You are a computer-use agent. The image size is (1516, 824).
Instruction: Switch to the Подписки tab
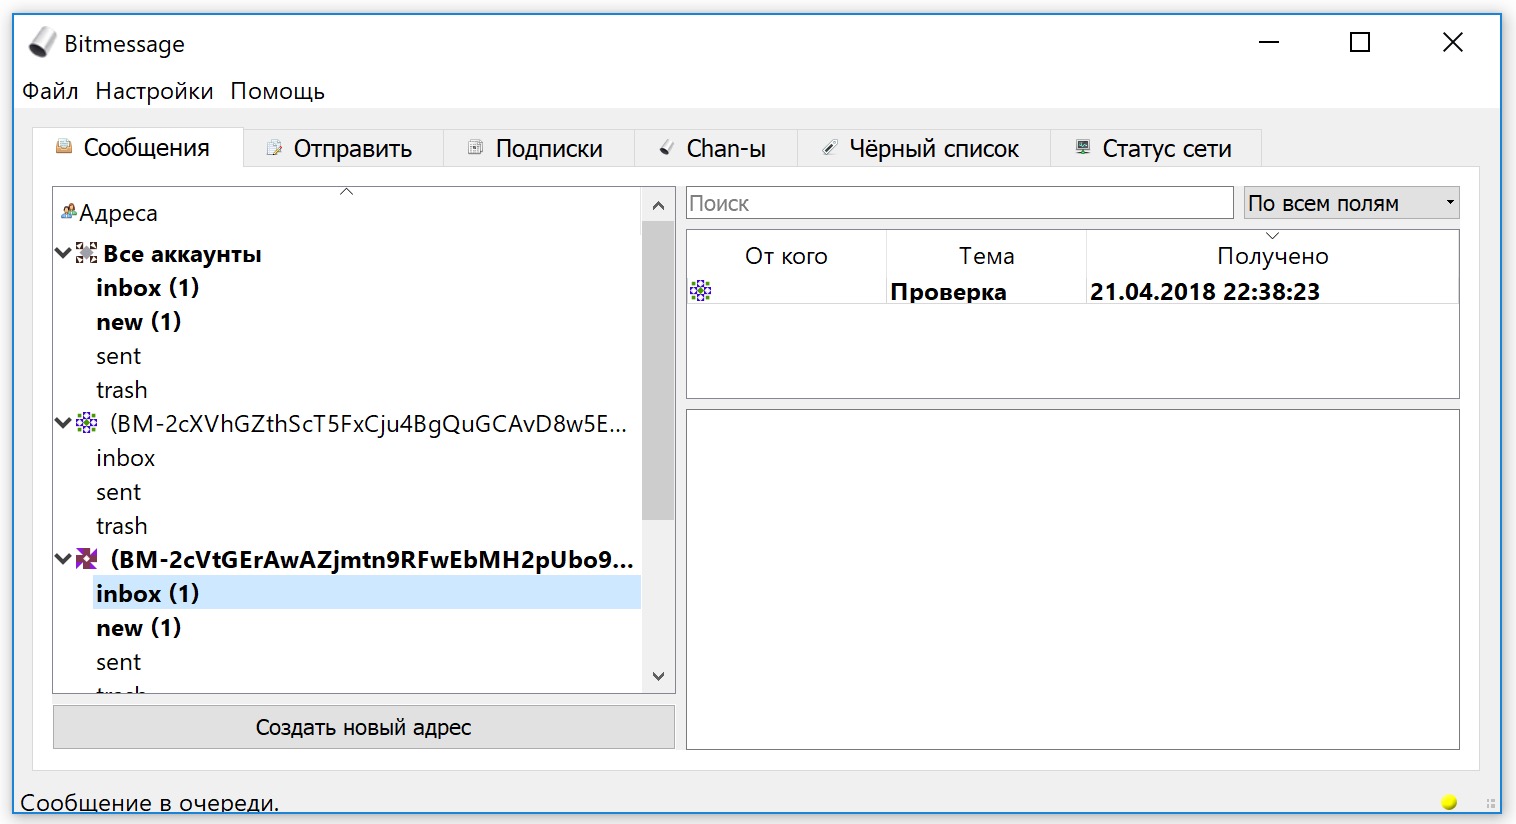pos(539,148)
